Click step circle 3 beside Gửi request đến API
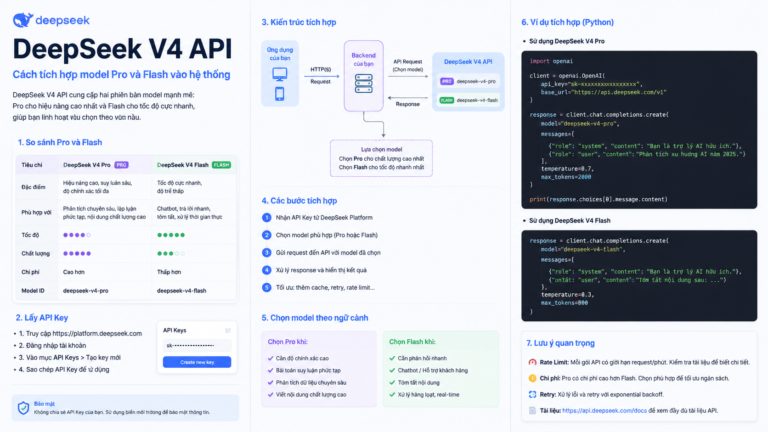 click(266, 253)
